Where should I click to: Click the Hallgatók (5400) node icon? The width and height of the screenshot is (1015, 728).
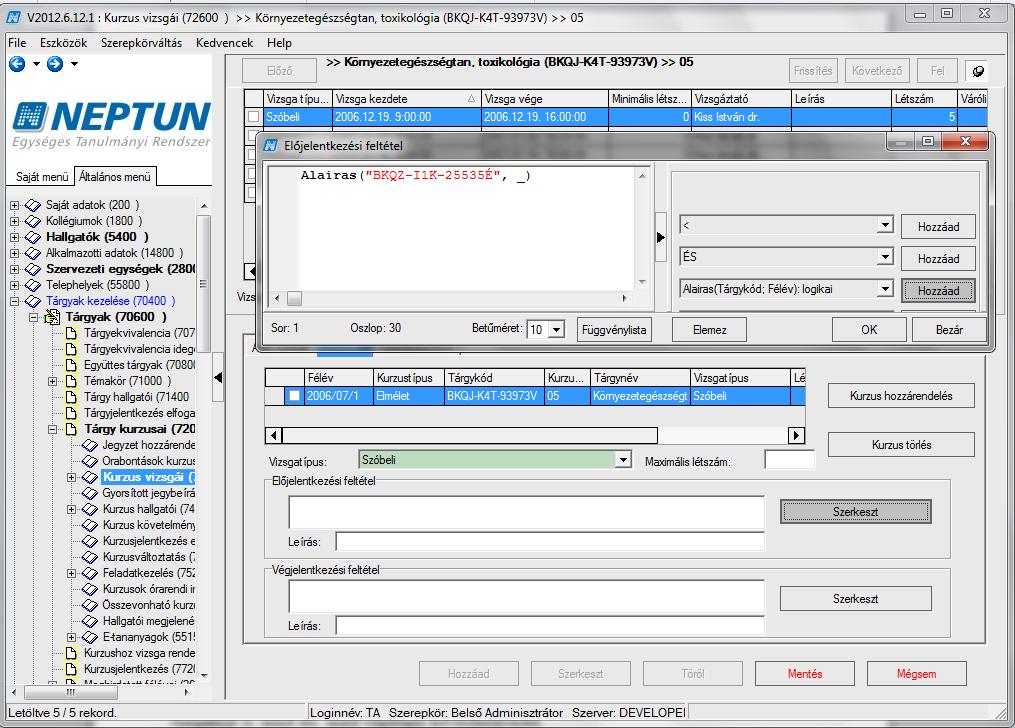point(33,237)
